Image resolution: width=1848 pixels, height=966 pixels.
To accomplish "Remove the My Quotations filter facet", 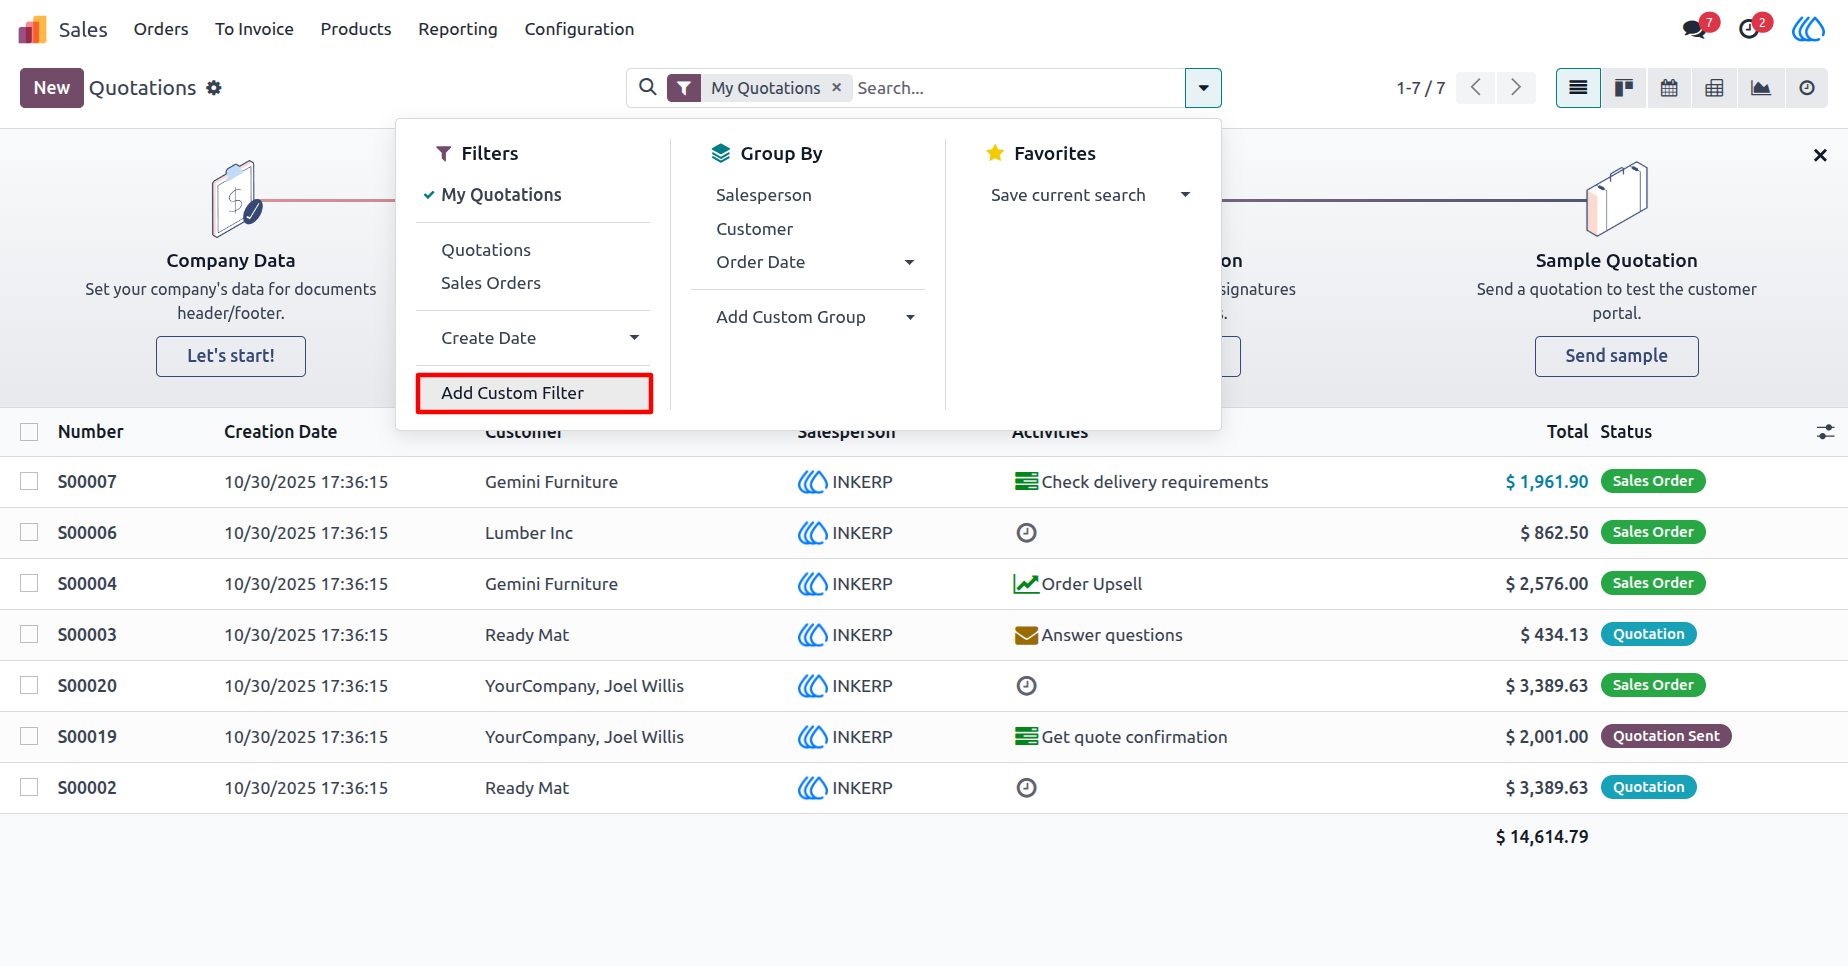I will point(837,88).
